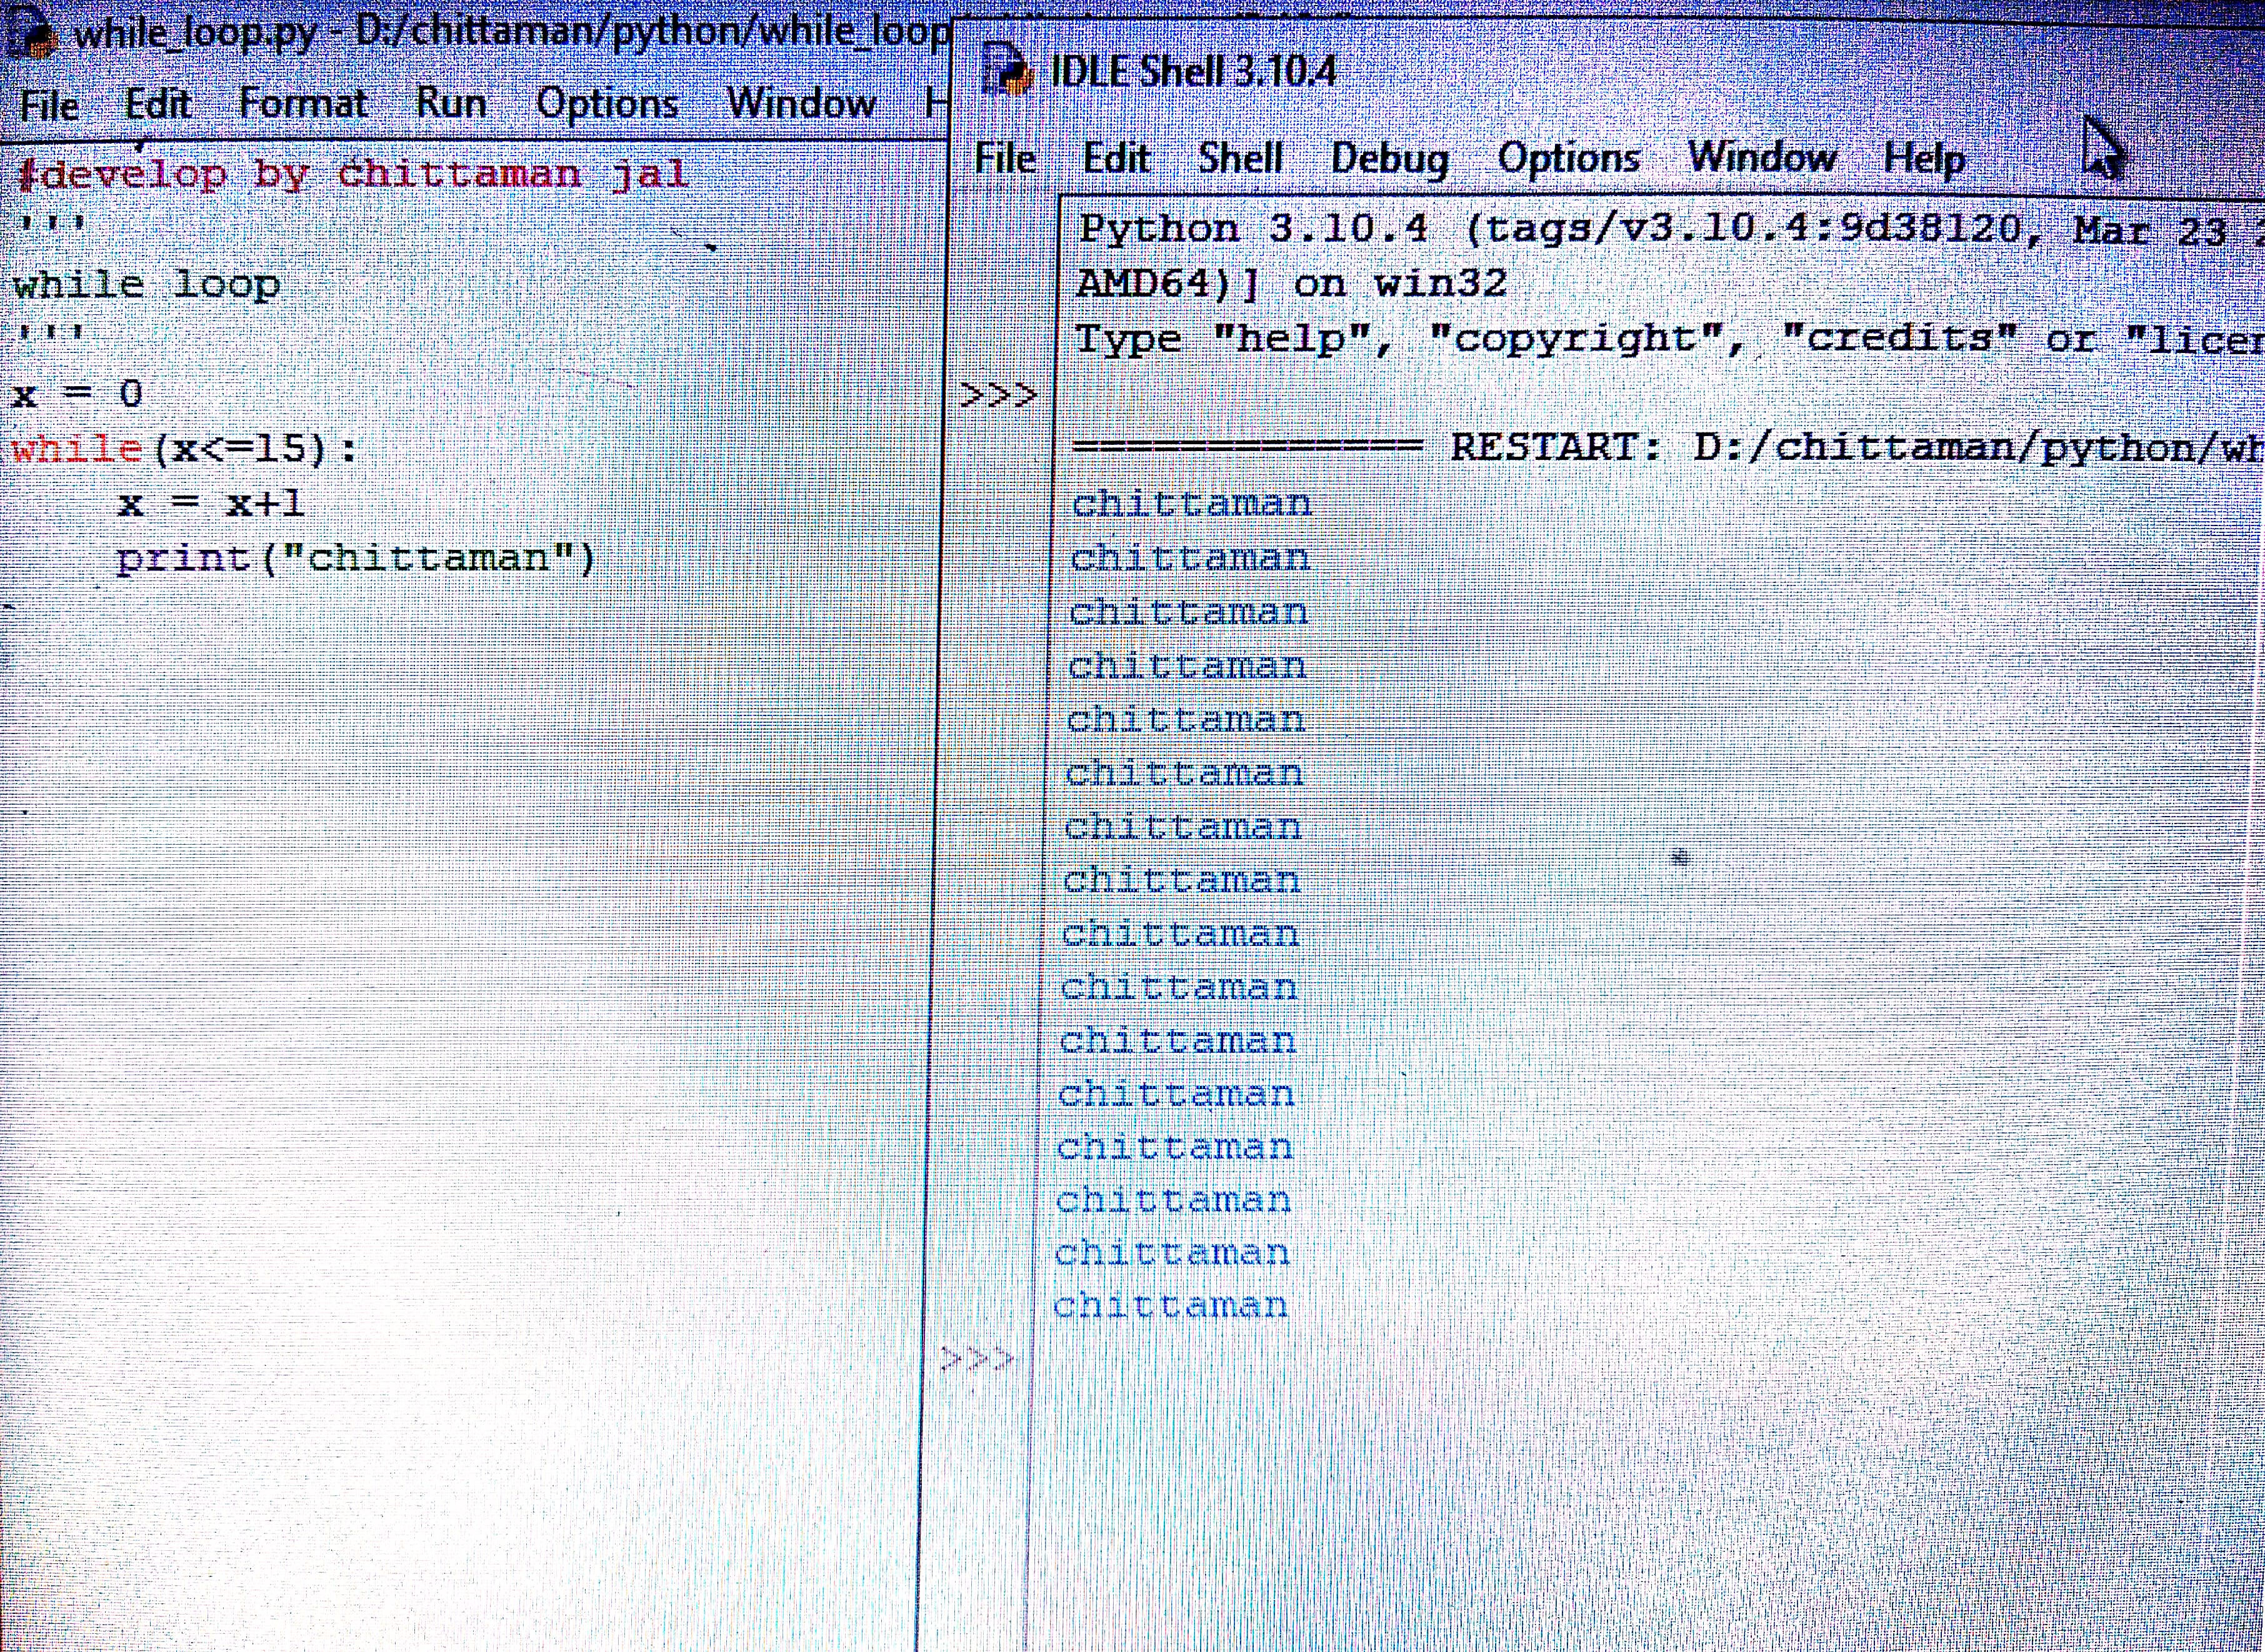Image resolution: width=2265 pixels, height=1652 pixels.
Task: Open Run menu in the editor window
Action: [x=451, y=103]
